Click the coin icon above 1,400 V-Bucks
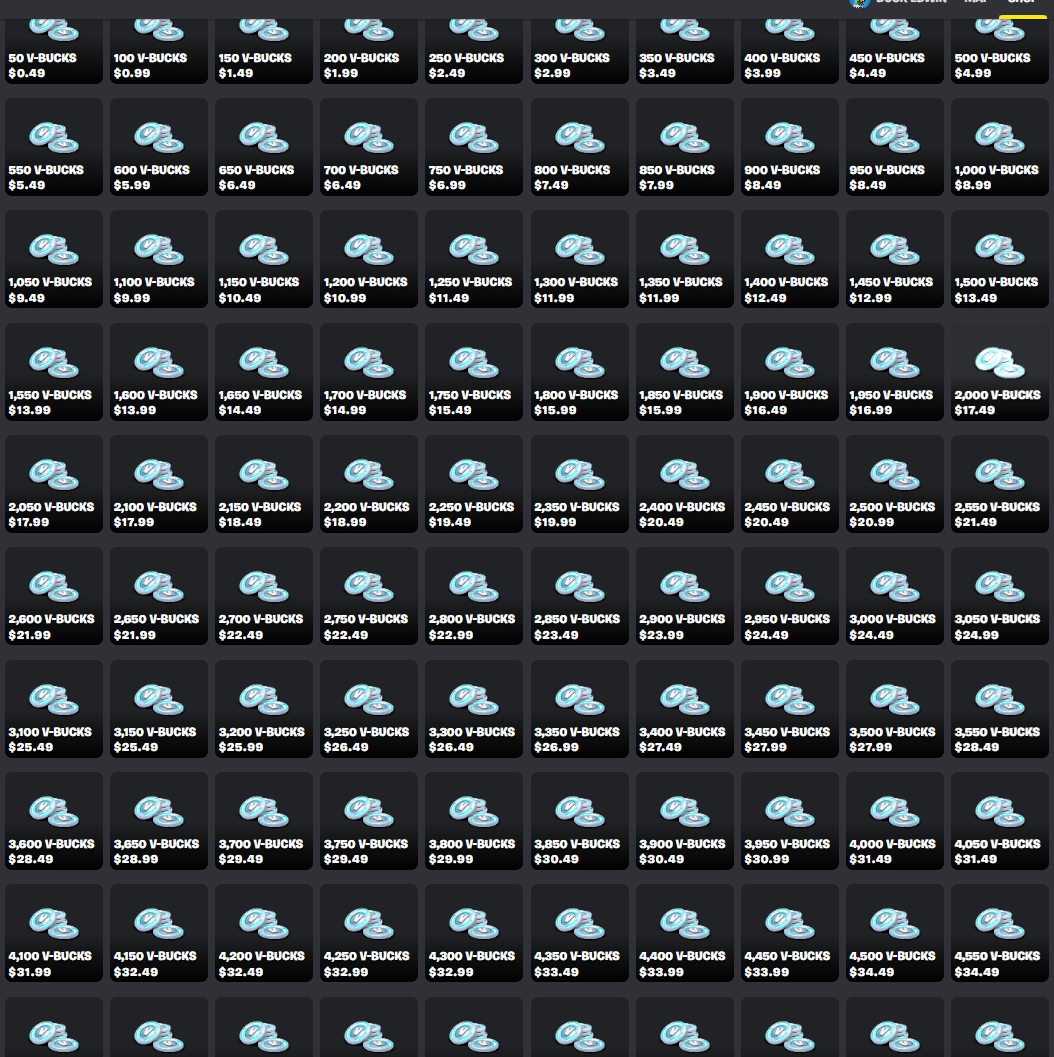Viewport: 1054px width, 1057px height. [x=789, y=249]
